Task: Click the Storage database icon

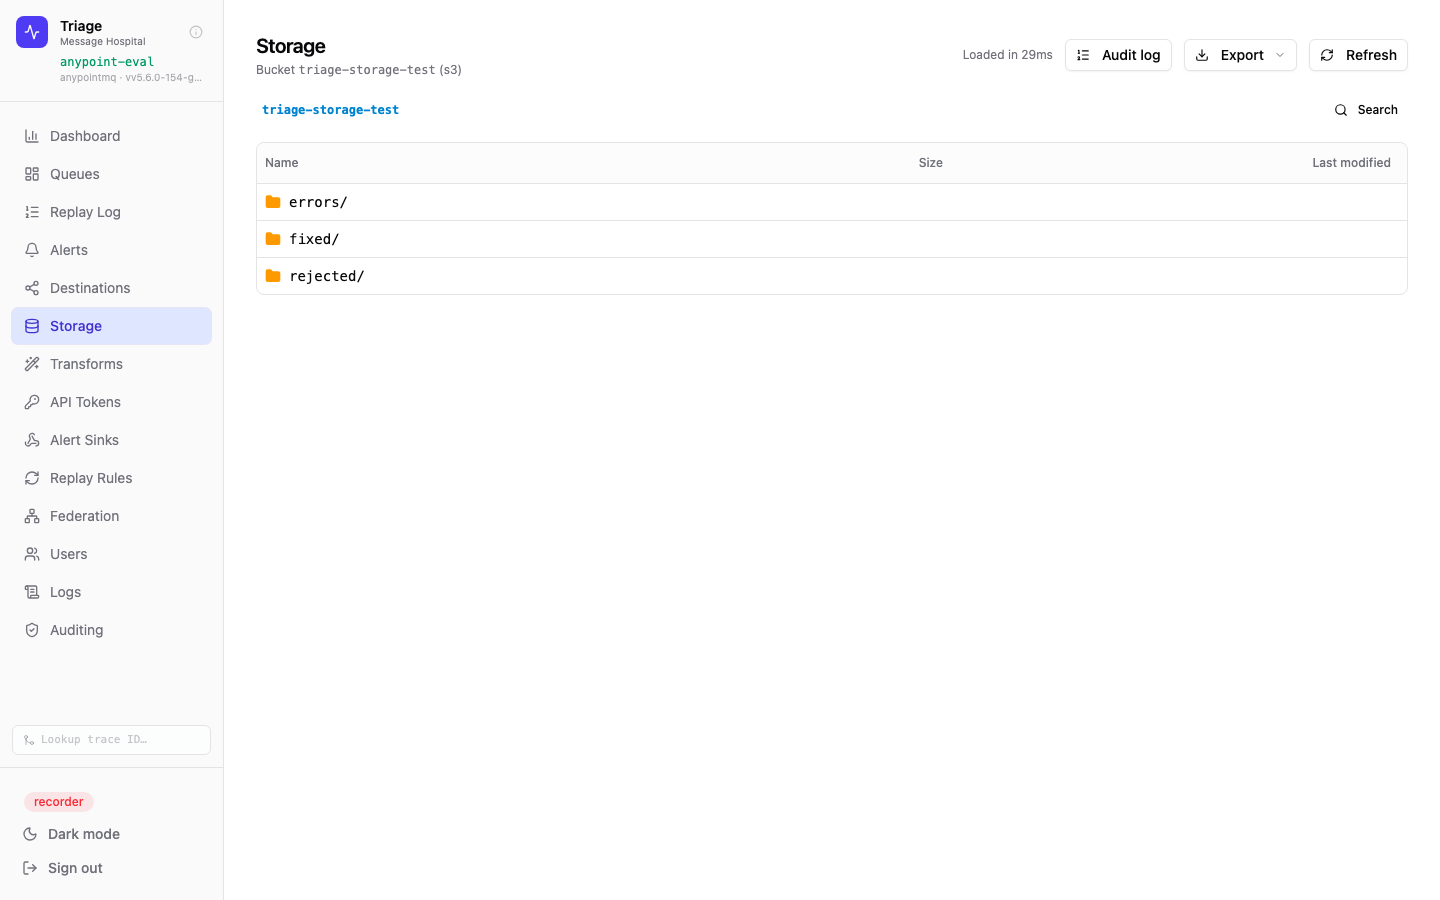Action: tap(32, 326)
